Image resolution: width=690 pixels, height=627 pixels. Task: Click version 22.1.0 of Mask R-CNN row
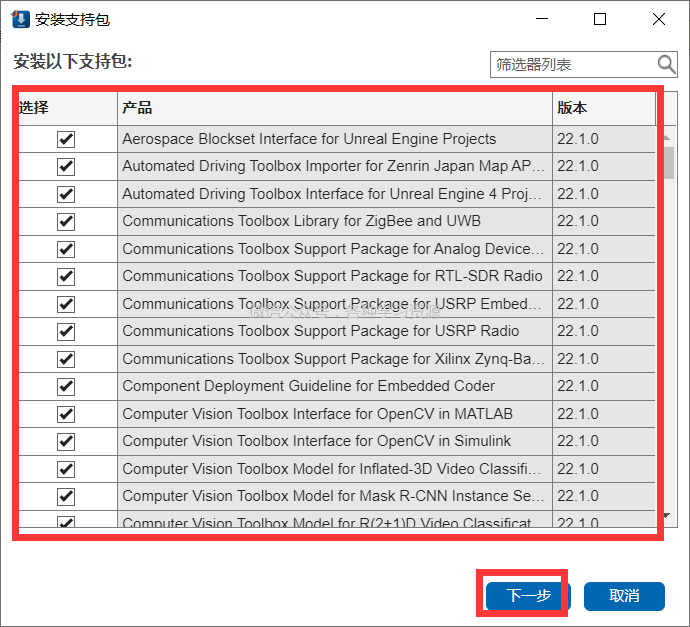click(578, 496)
